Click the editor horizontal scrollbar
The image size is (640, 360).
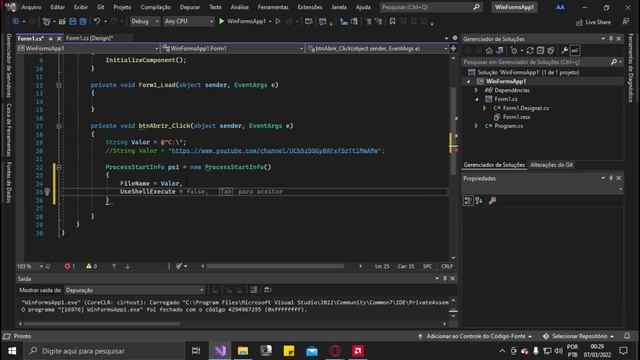tap(275, 266)
